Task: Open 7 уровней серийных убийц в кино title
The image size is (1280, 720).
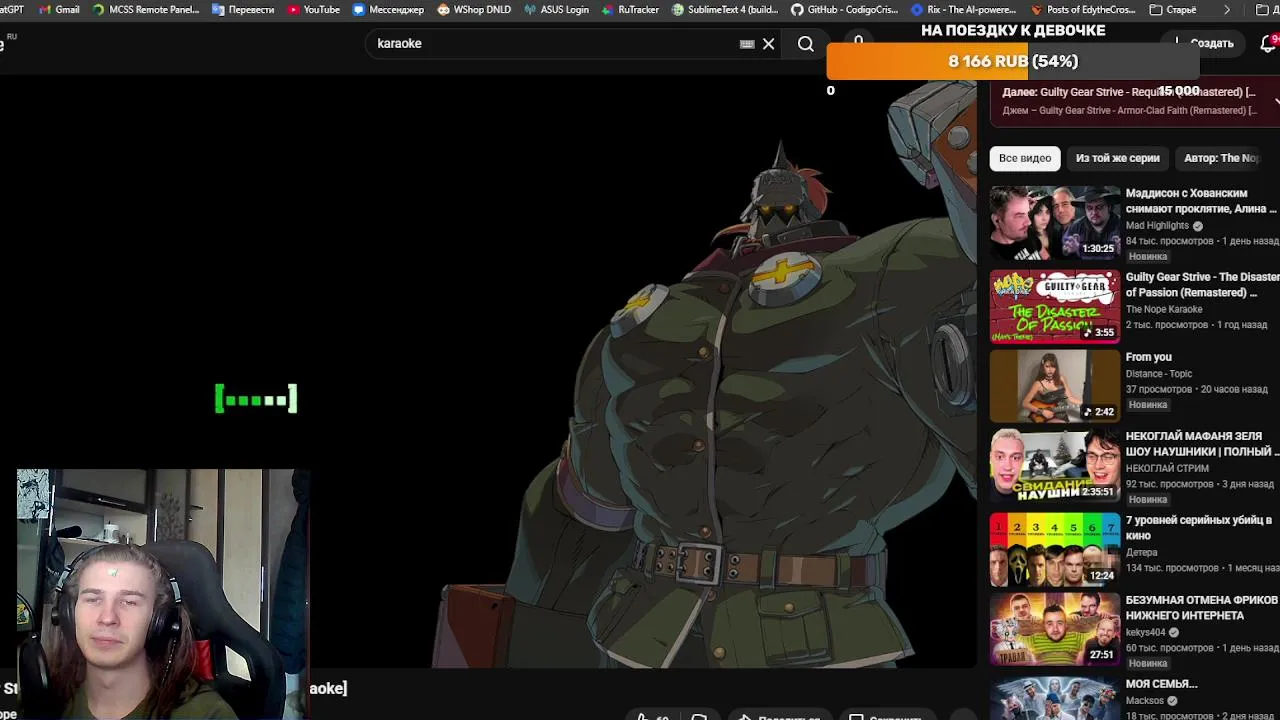Action: point(1199,529)
